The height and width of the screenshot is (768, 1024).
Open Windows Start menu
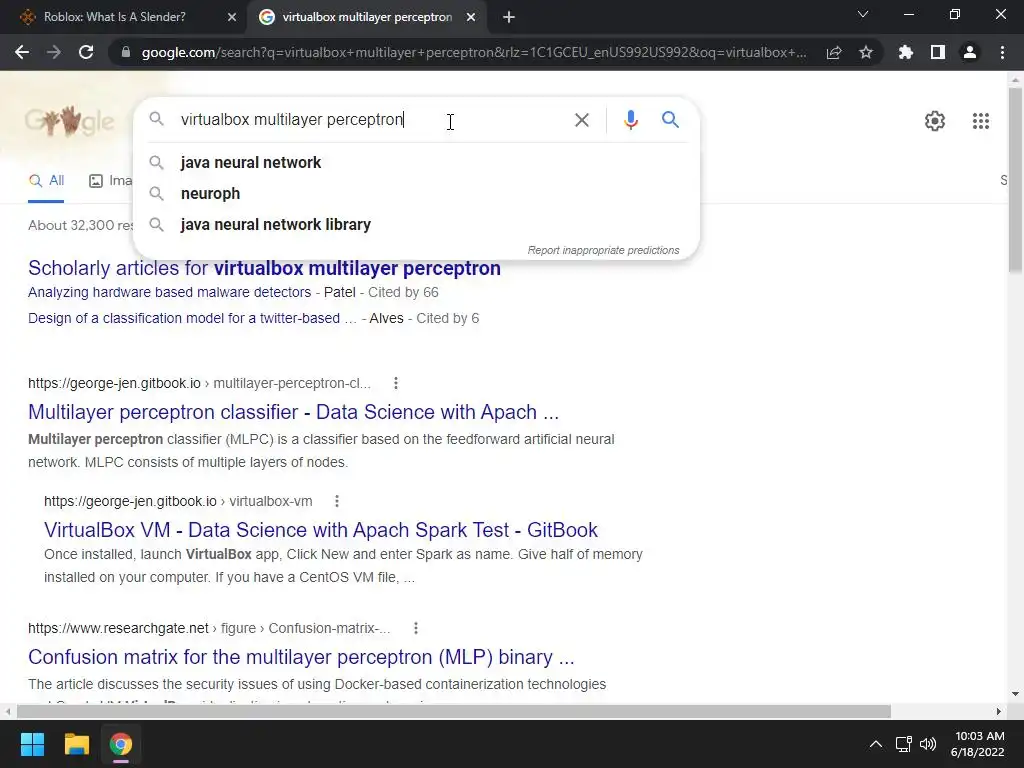pos(32,744)
